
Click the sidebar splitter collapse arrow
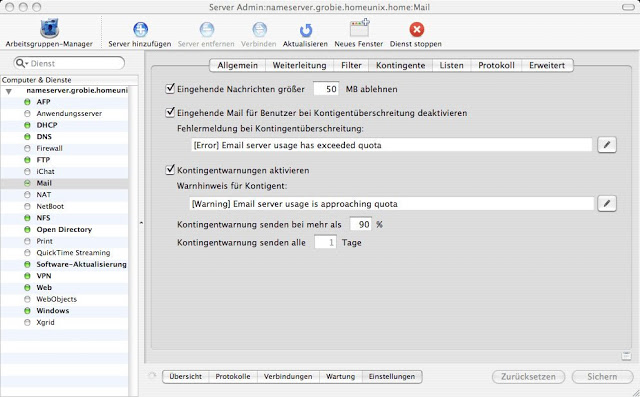(141, 223)
